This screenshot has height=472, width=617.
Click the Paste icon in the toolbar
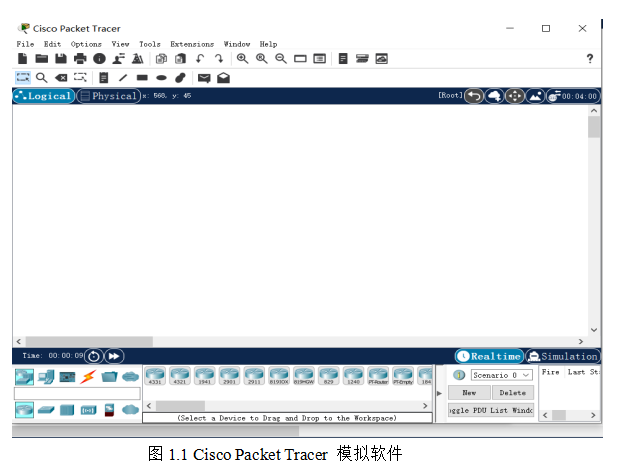tap(180, 59)
